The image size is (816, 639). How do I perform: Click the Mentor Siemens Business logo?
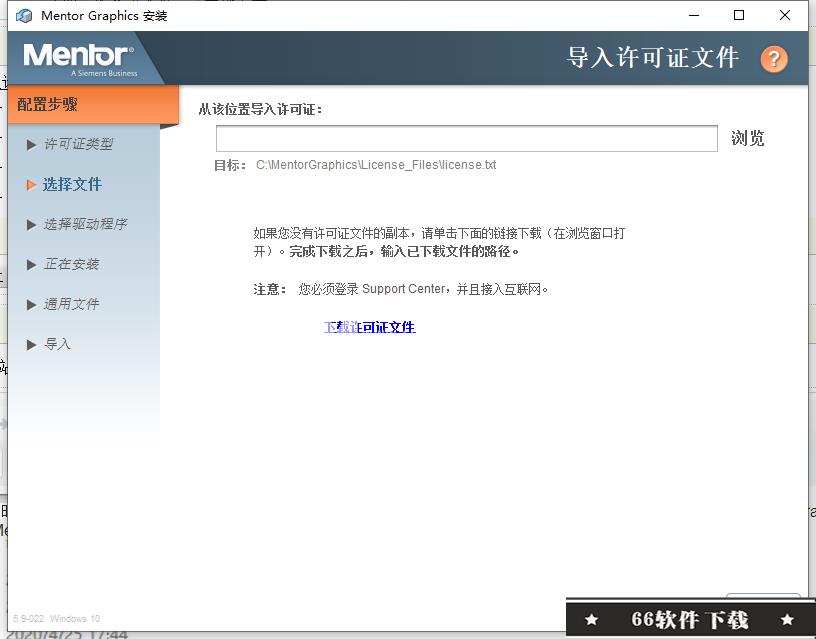[80, 60]
